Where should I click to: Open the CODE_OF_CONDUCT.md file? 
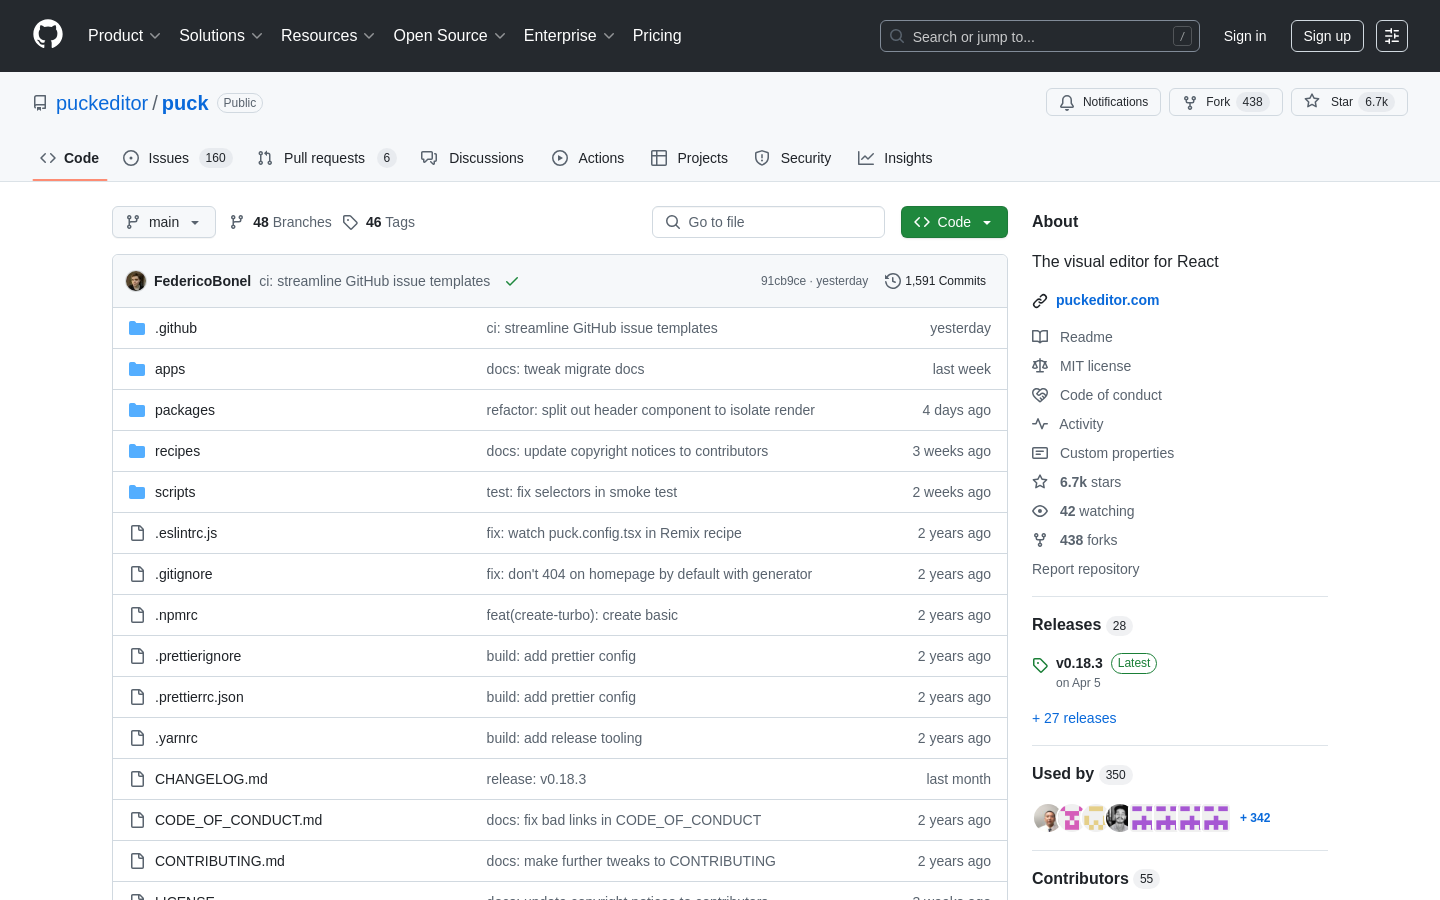239,820
